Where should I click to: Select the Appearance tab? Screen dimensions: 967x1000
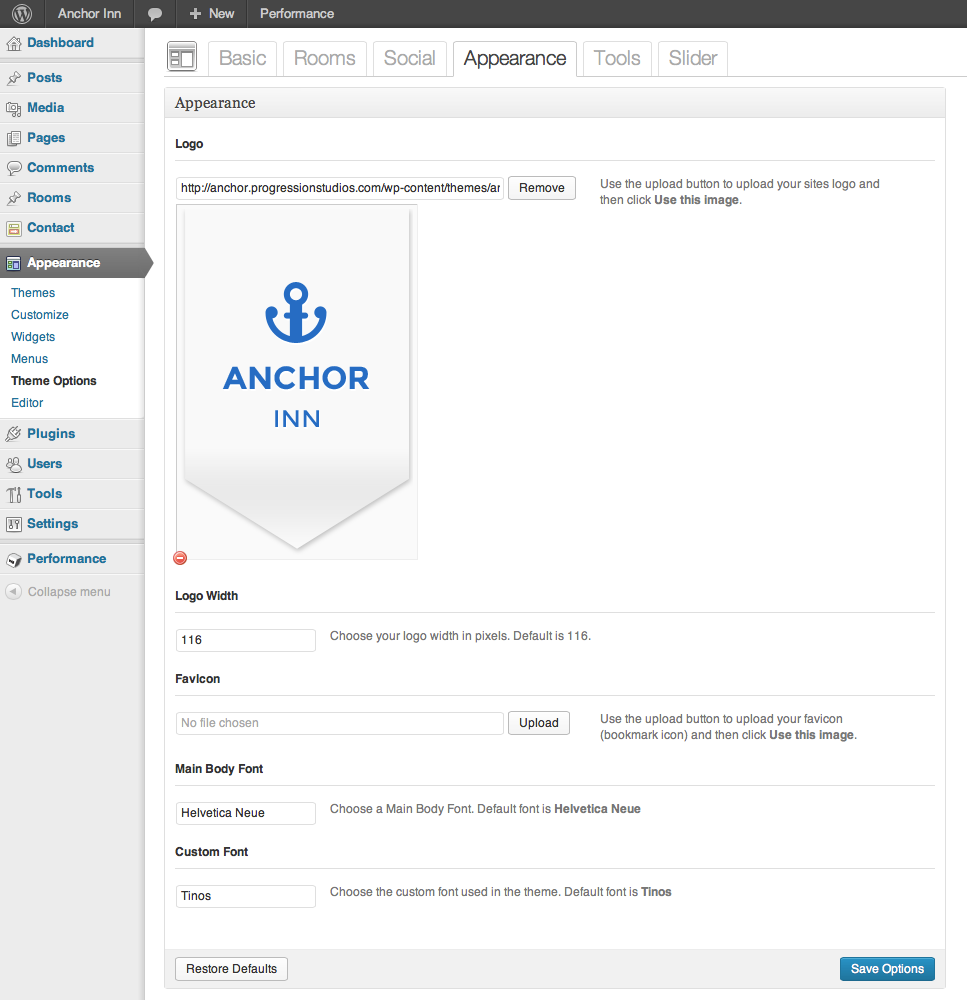coord(515,59)
